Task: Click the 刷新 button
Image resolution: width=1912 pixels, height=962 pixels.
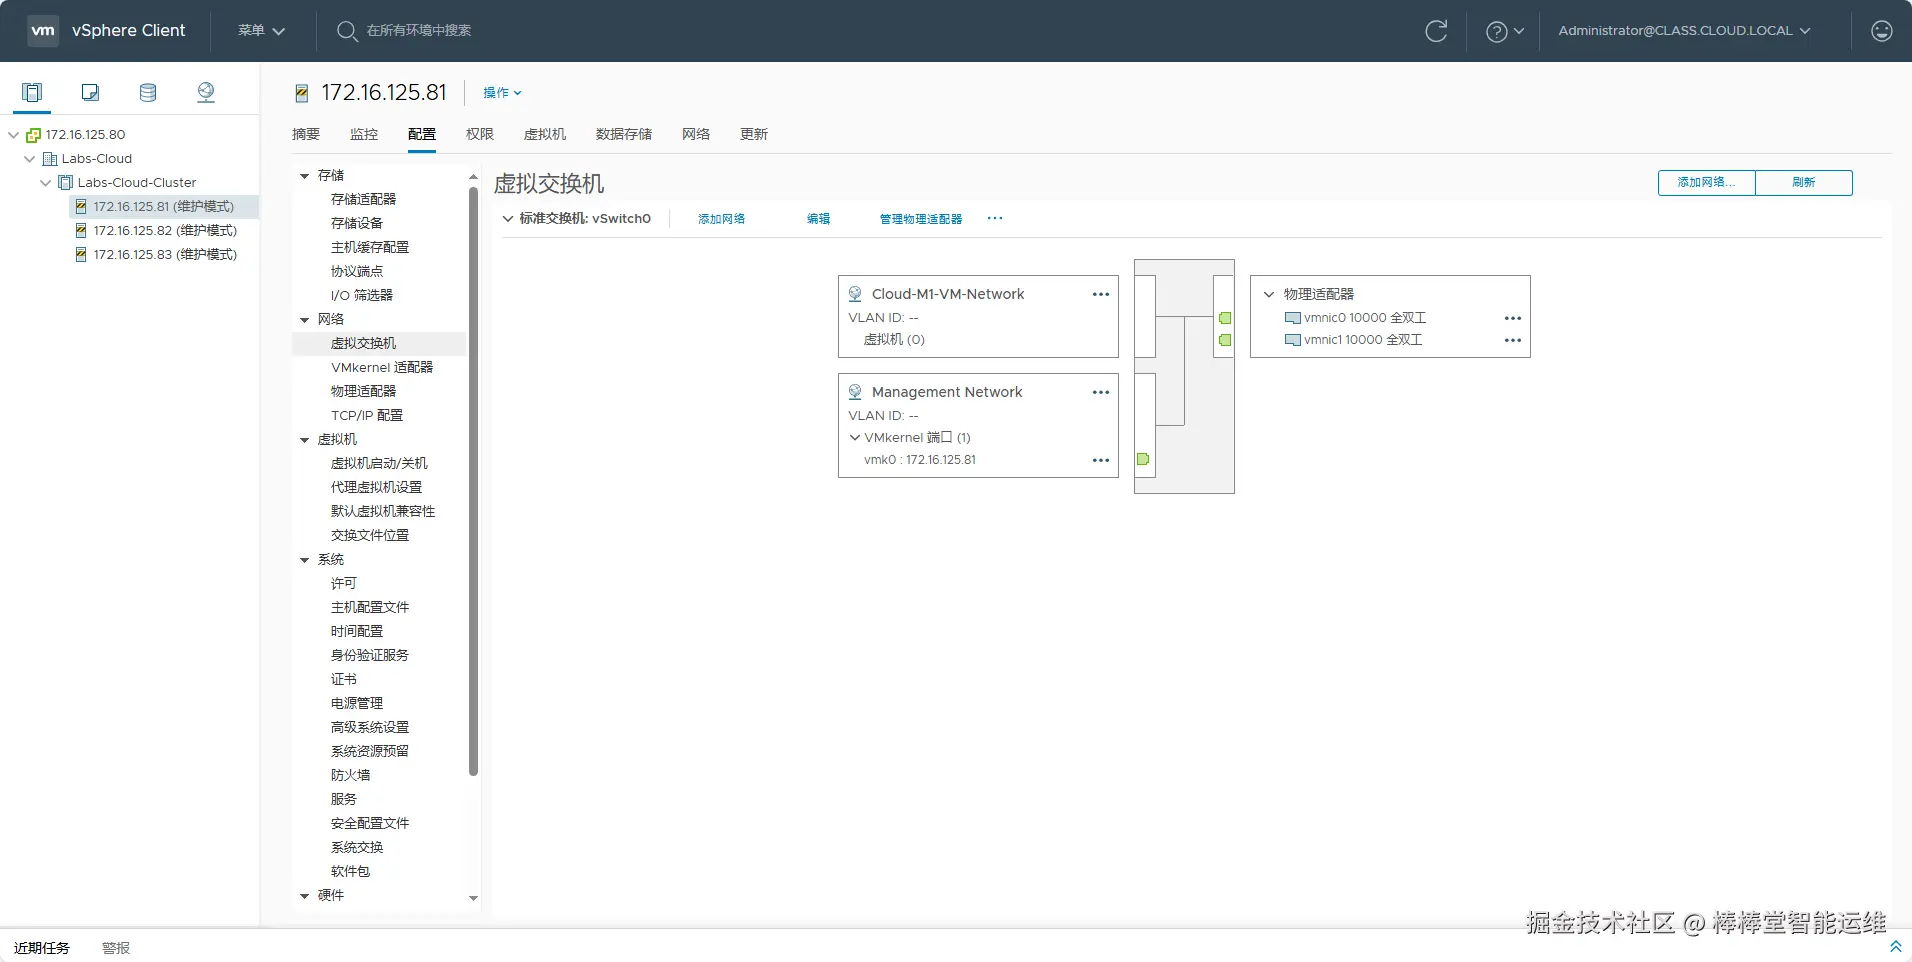Action: pyautogui.click(x=1804, y=182)
